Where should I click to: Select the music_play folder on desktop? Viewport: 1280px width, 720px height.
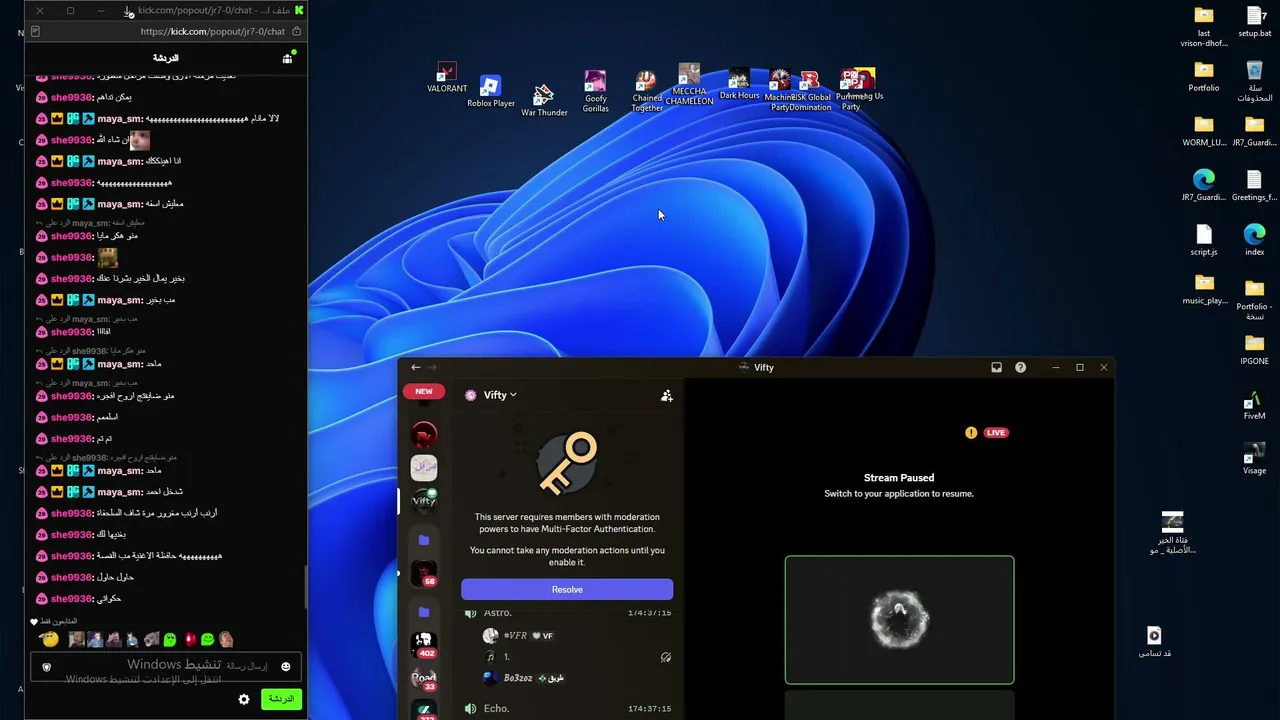[1204, 289]
